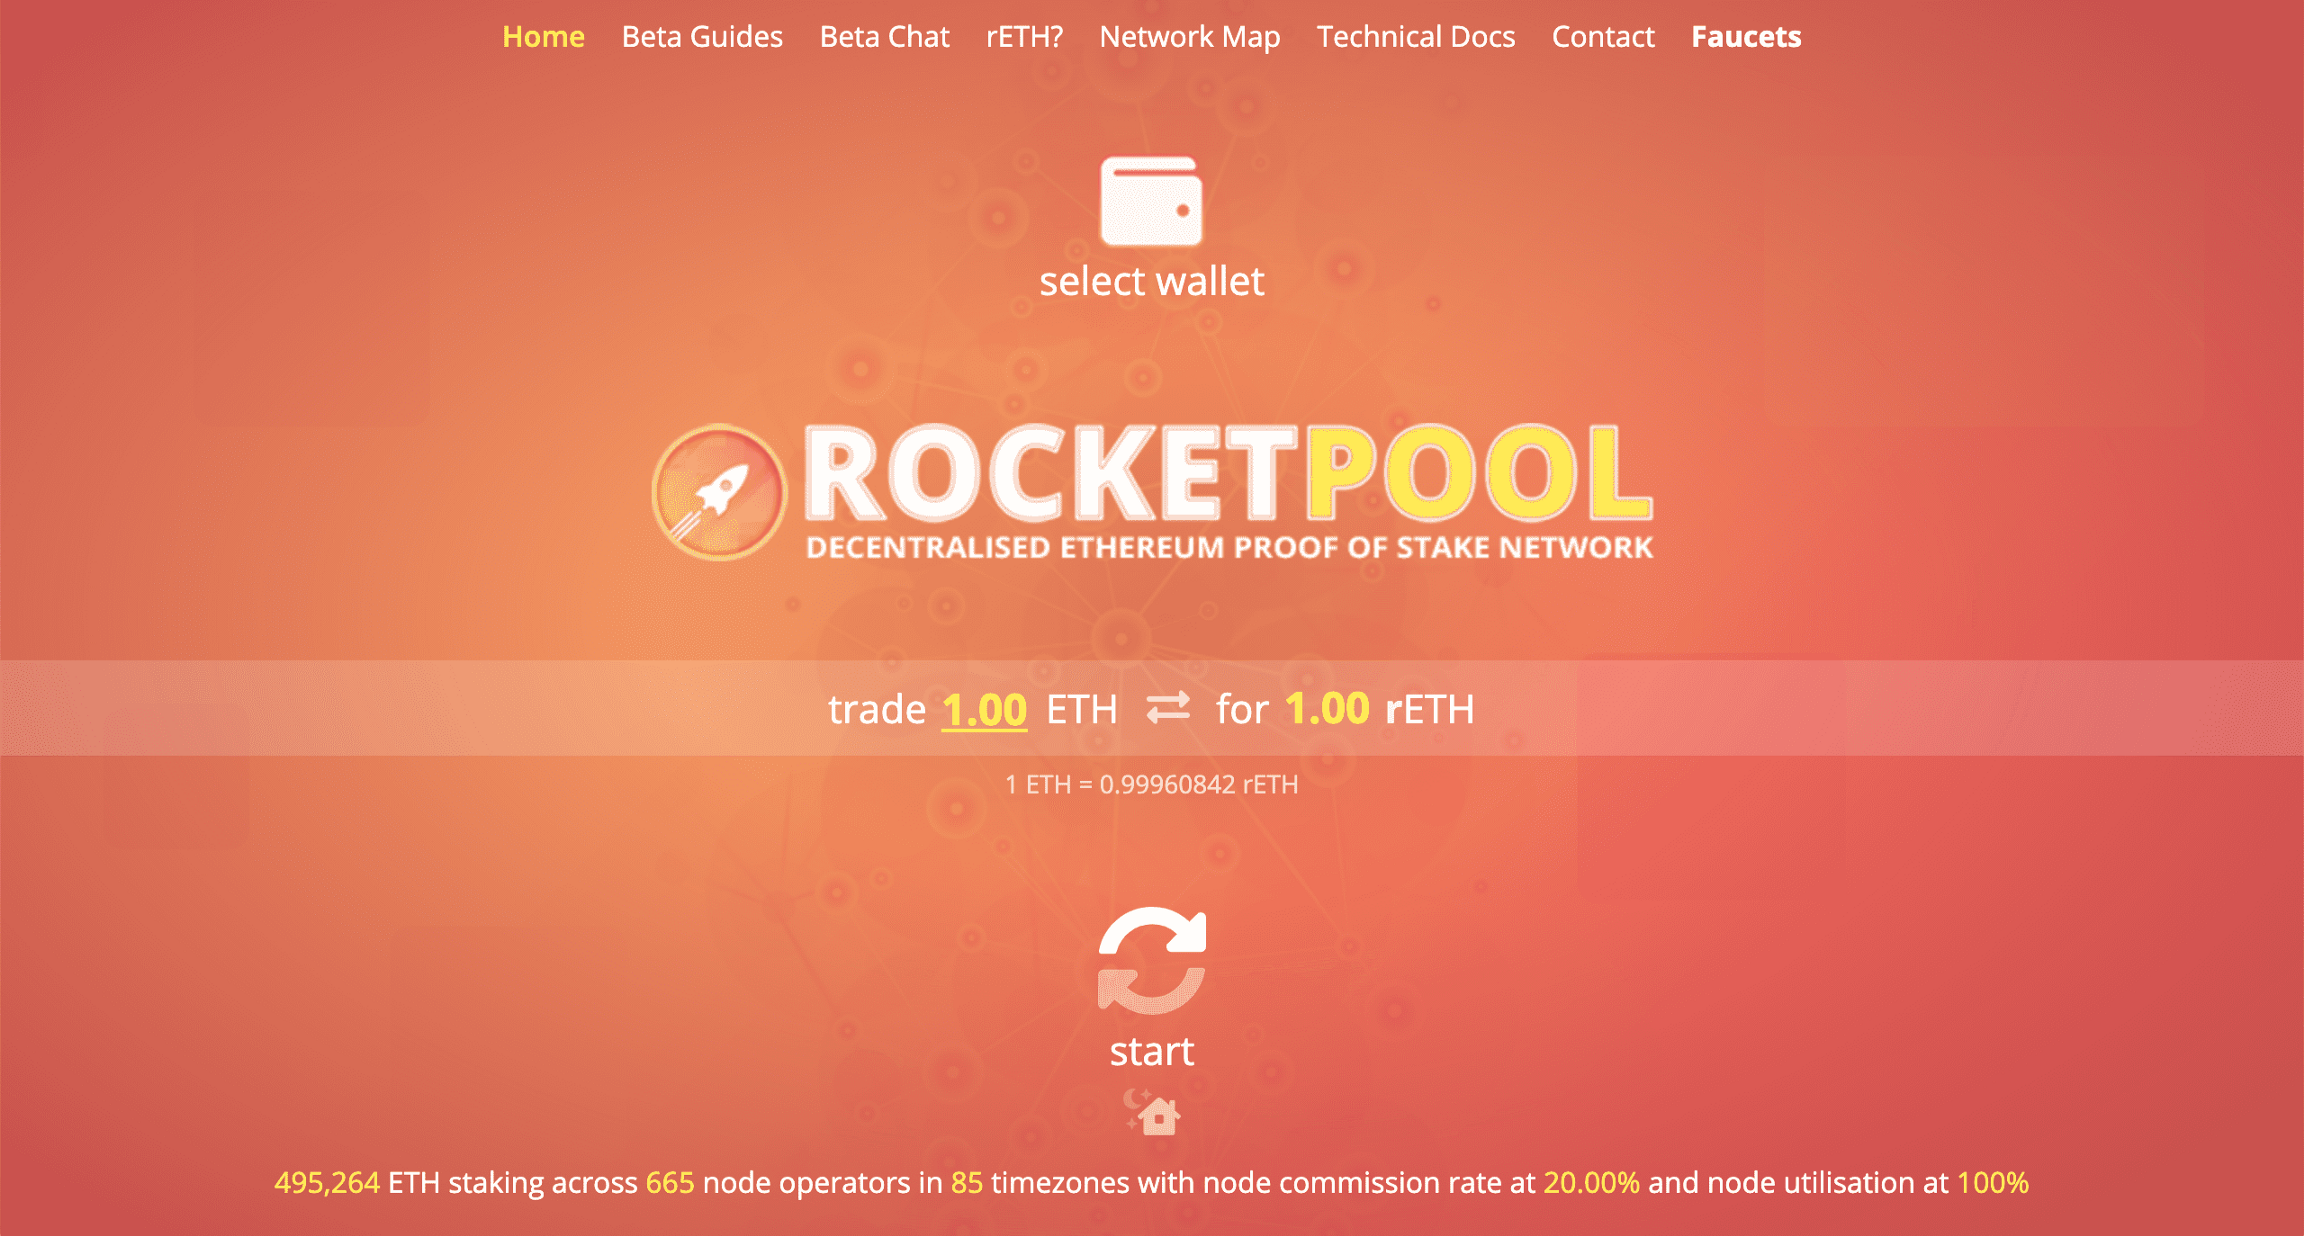Go to Beta Chat
This screenshot has width=2304, height=1236.
884,37
